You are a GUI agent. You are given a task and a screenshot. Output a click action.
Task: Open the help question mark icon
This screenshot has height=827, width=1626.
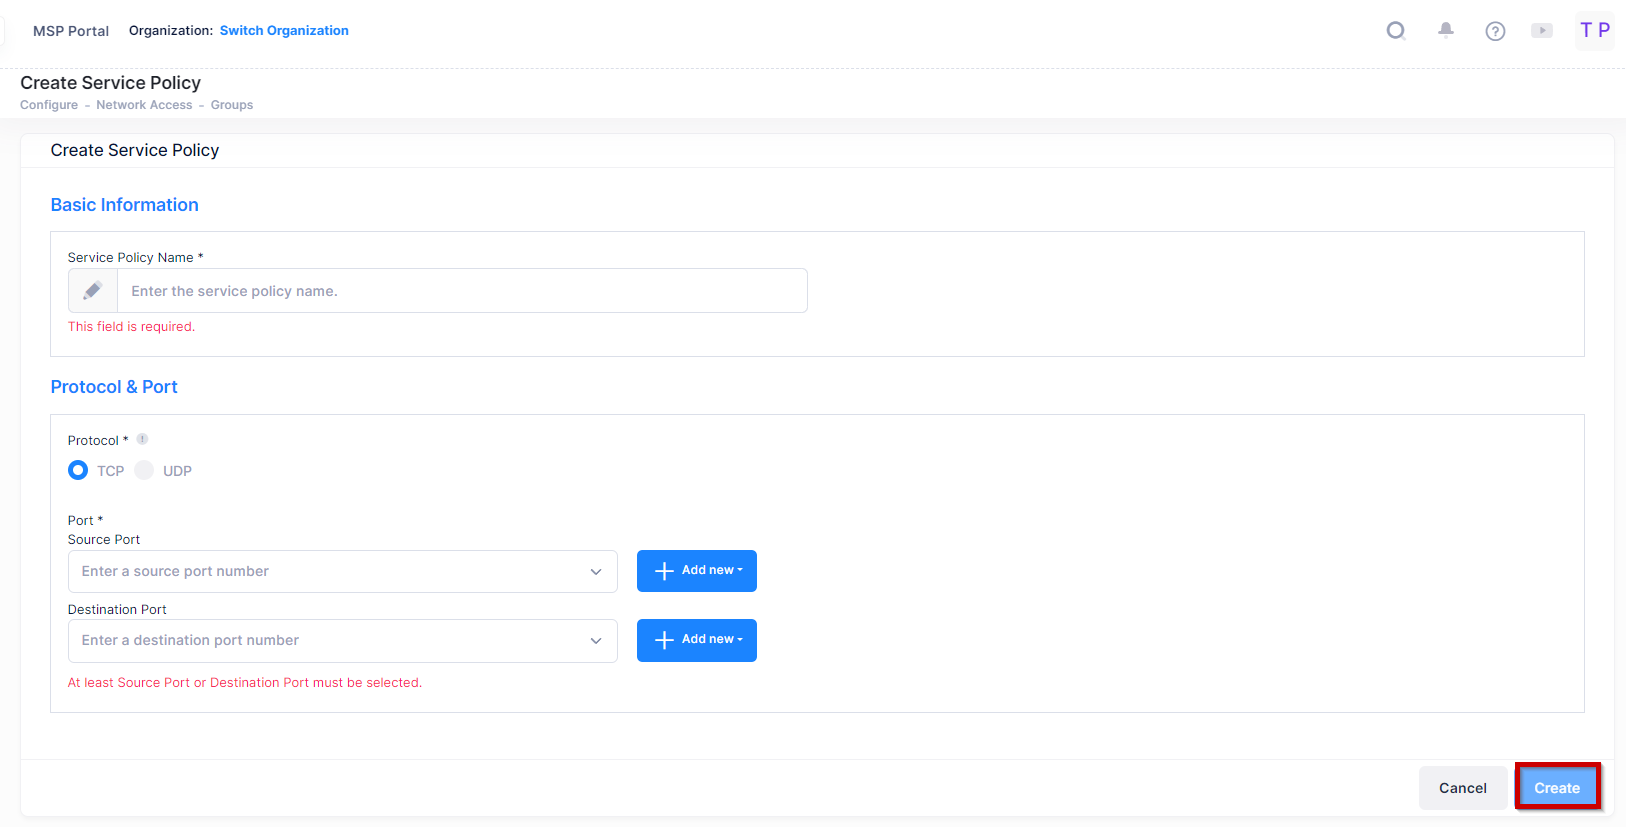(1495, 31)
